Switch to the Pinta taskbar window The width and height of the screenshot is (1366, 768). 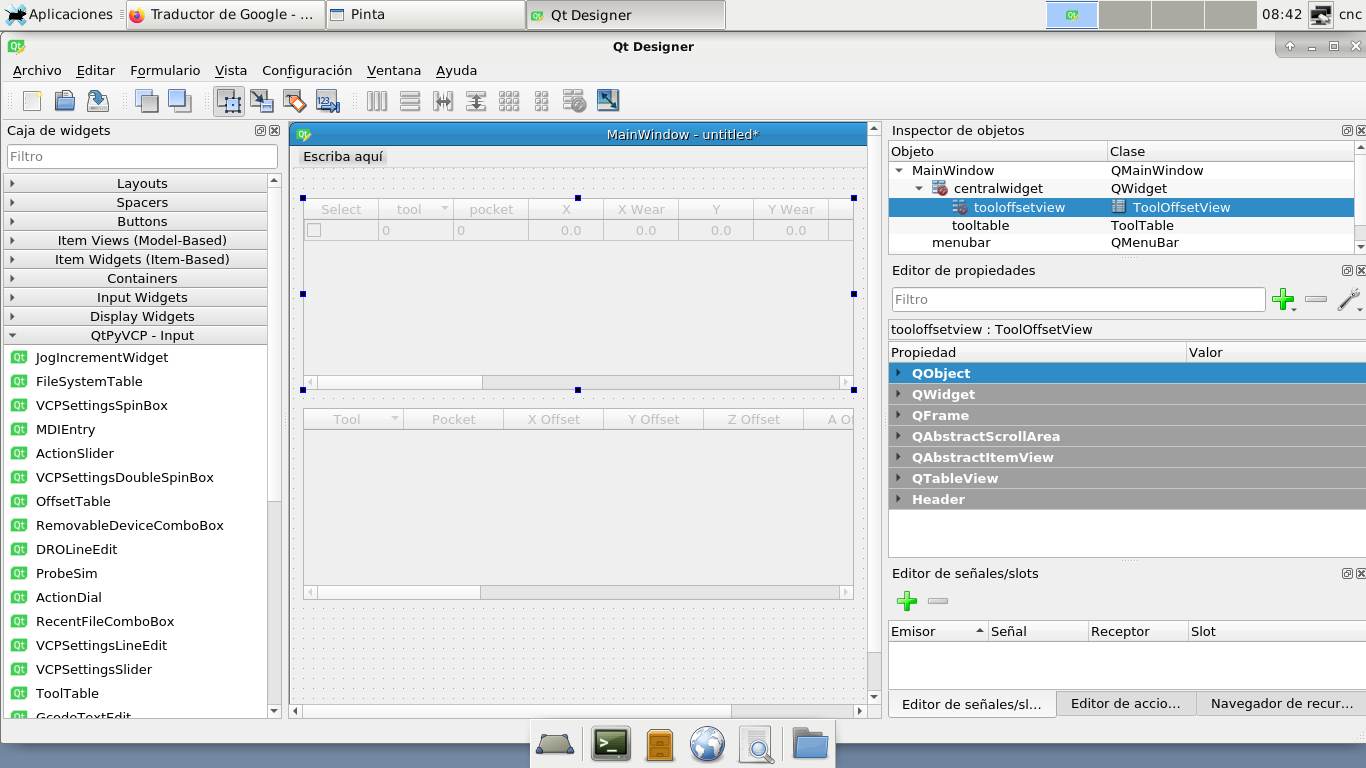(x=425, y=15)
